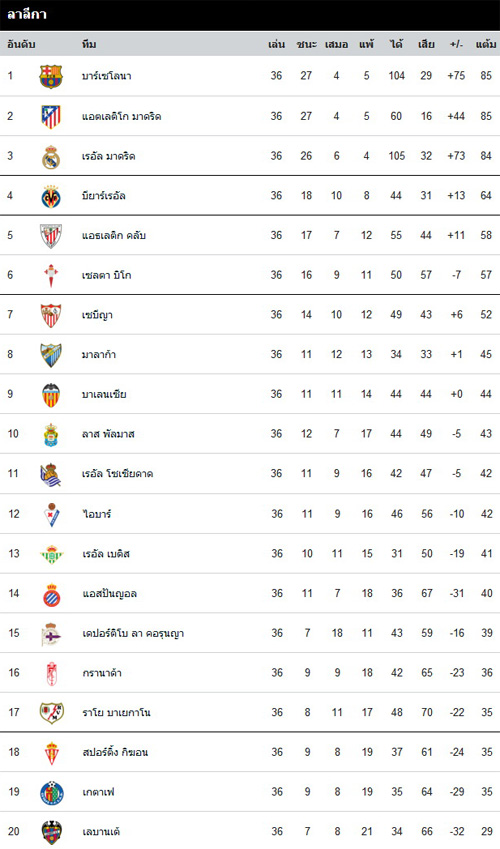This screenshot has height=849, width=500.
Task: Click the ทีม team column header
Action: click(x=89, y=44)
